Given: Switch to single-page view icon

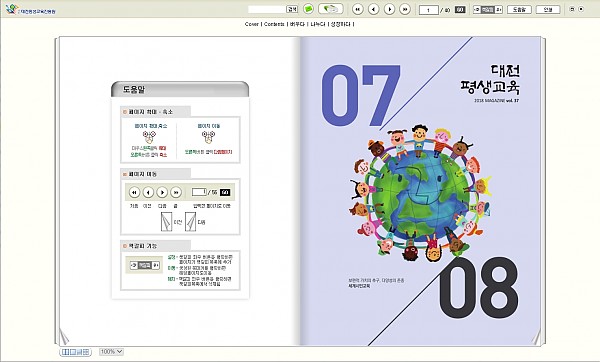Looking at the screenshot, I should click(x=72, y=352).
